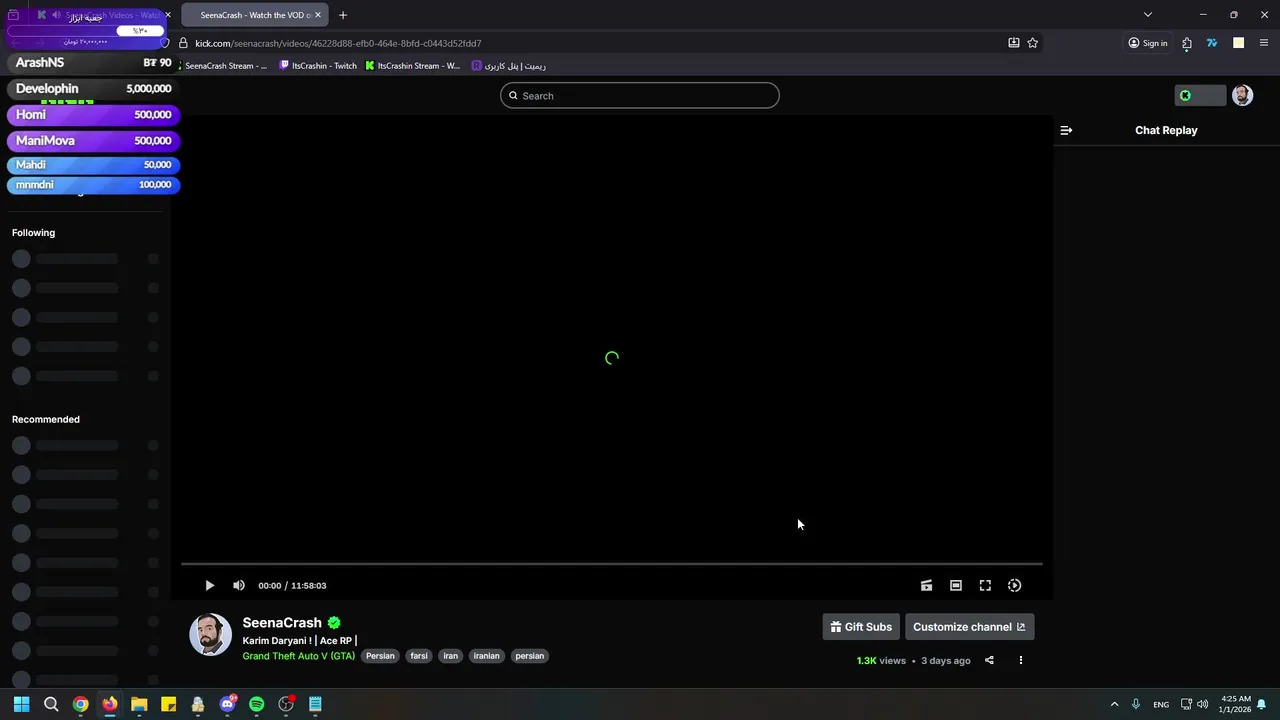
Task: Select the lowercase persian tag
Action: pos(530,656)
